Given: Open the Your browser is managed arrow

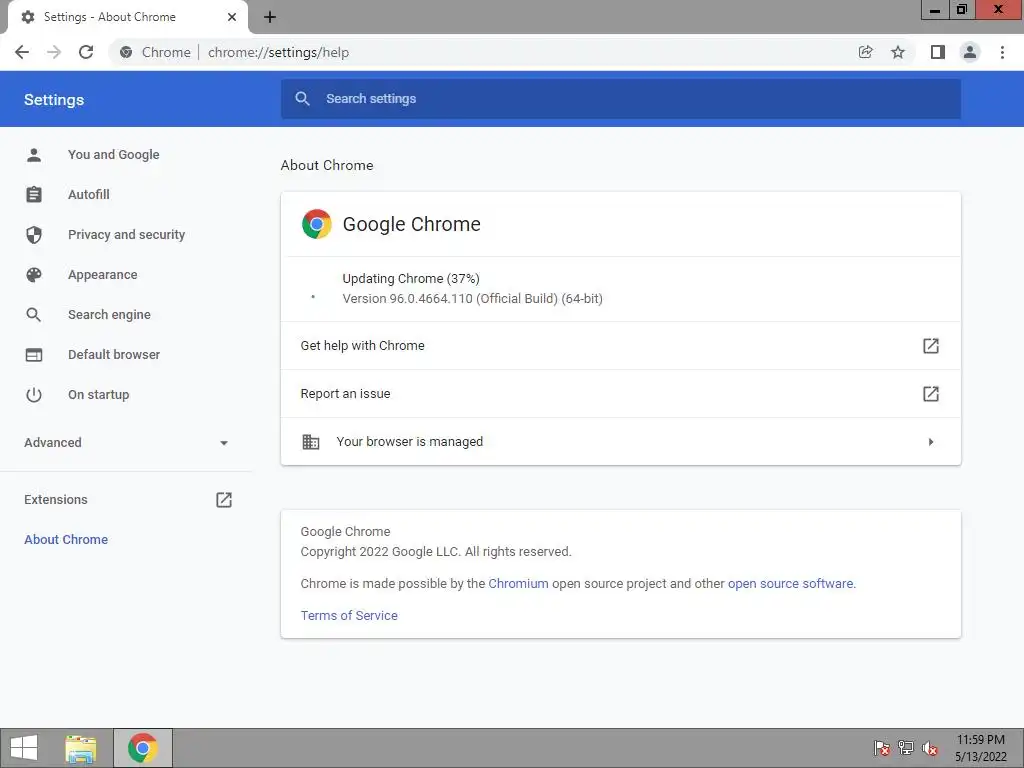Looking at the screenshot, I should pyautogui.click(x=931, y=442).
